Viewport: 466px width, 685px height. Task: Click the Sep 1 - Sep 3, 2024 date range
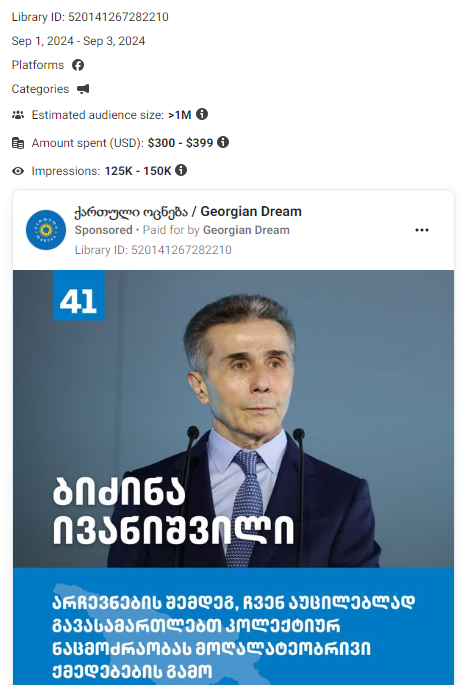79,41
